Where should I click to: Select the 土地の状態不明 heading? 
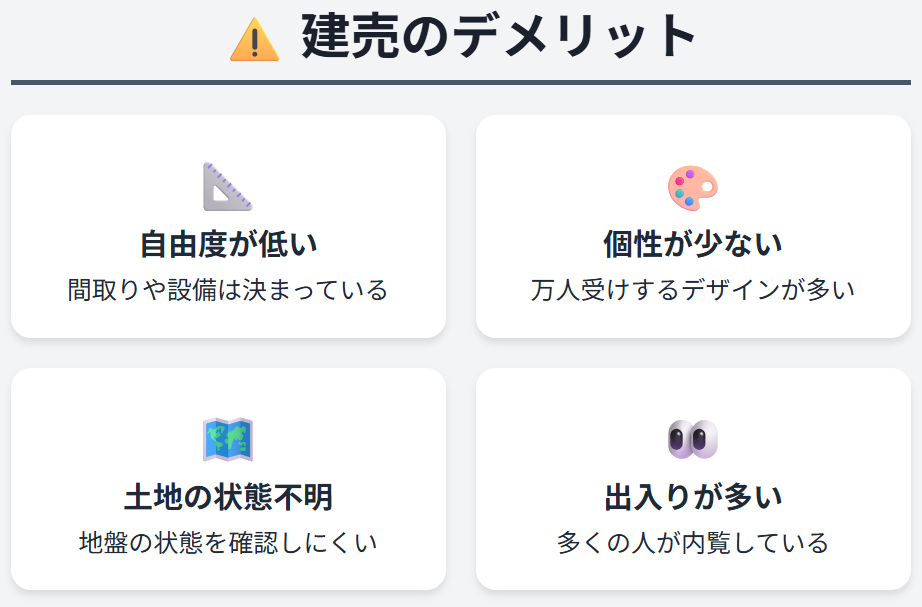pyautogui.click(x=228, y=496)
